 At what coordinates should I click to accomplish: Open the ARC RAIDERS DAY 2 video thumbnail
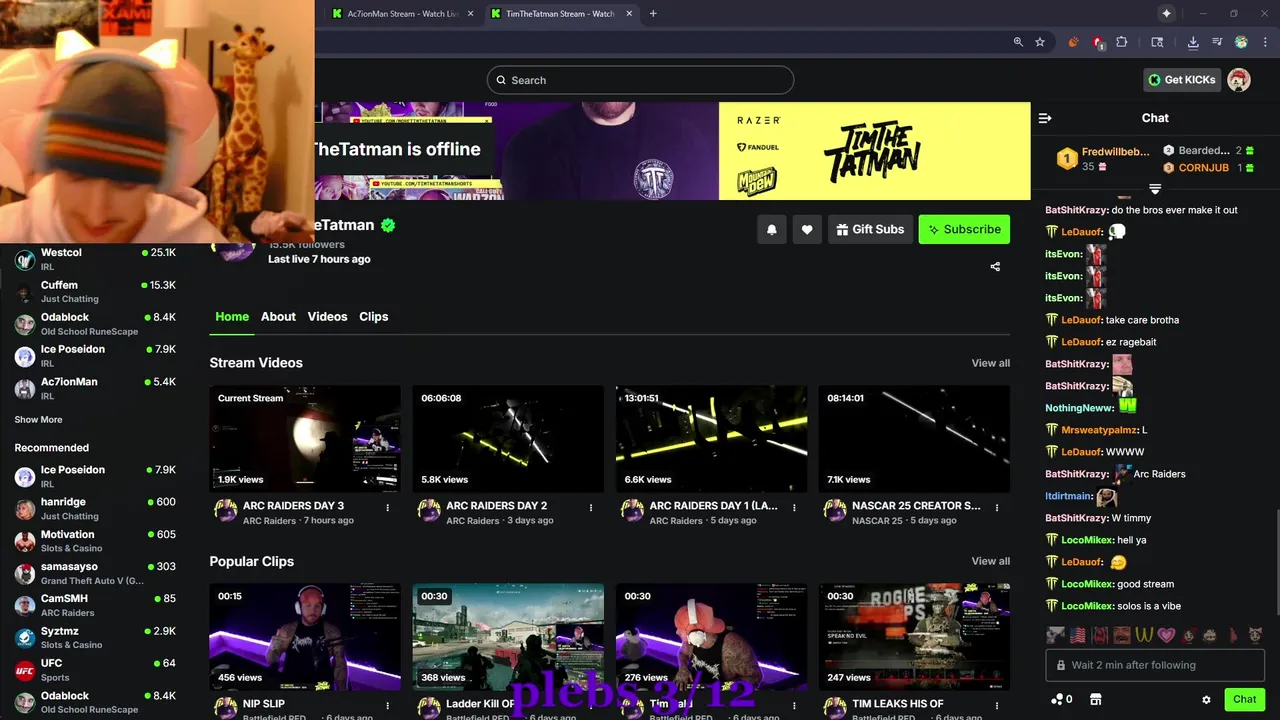(508, 439)
